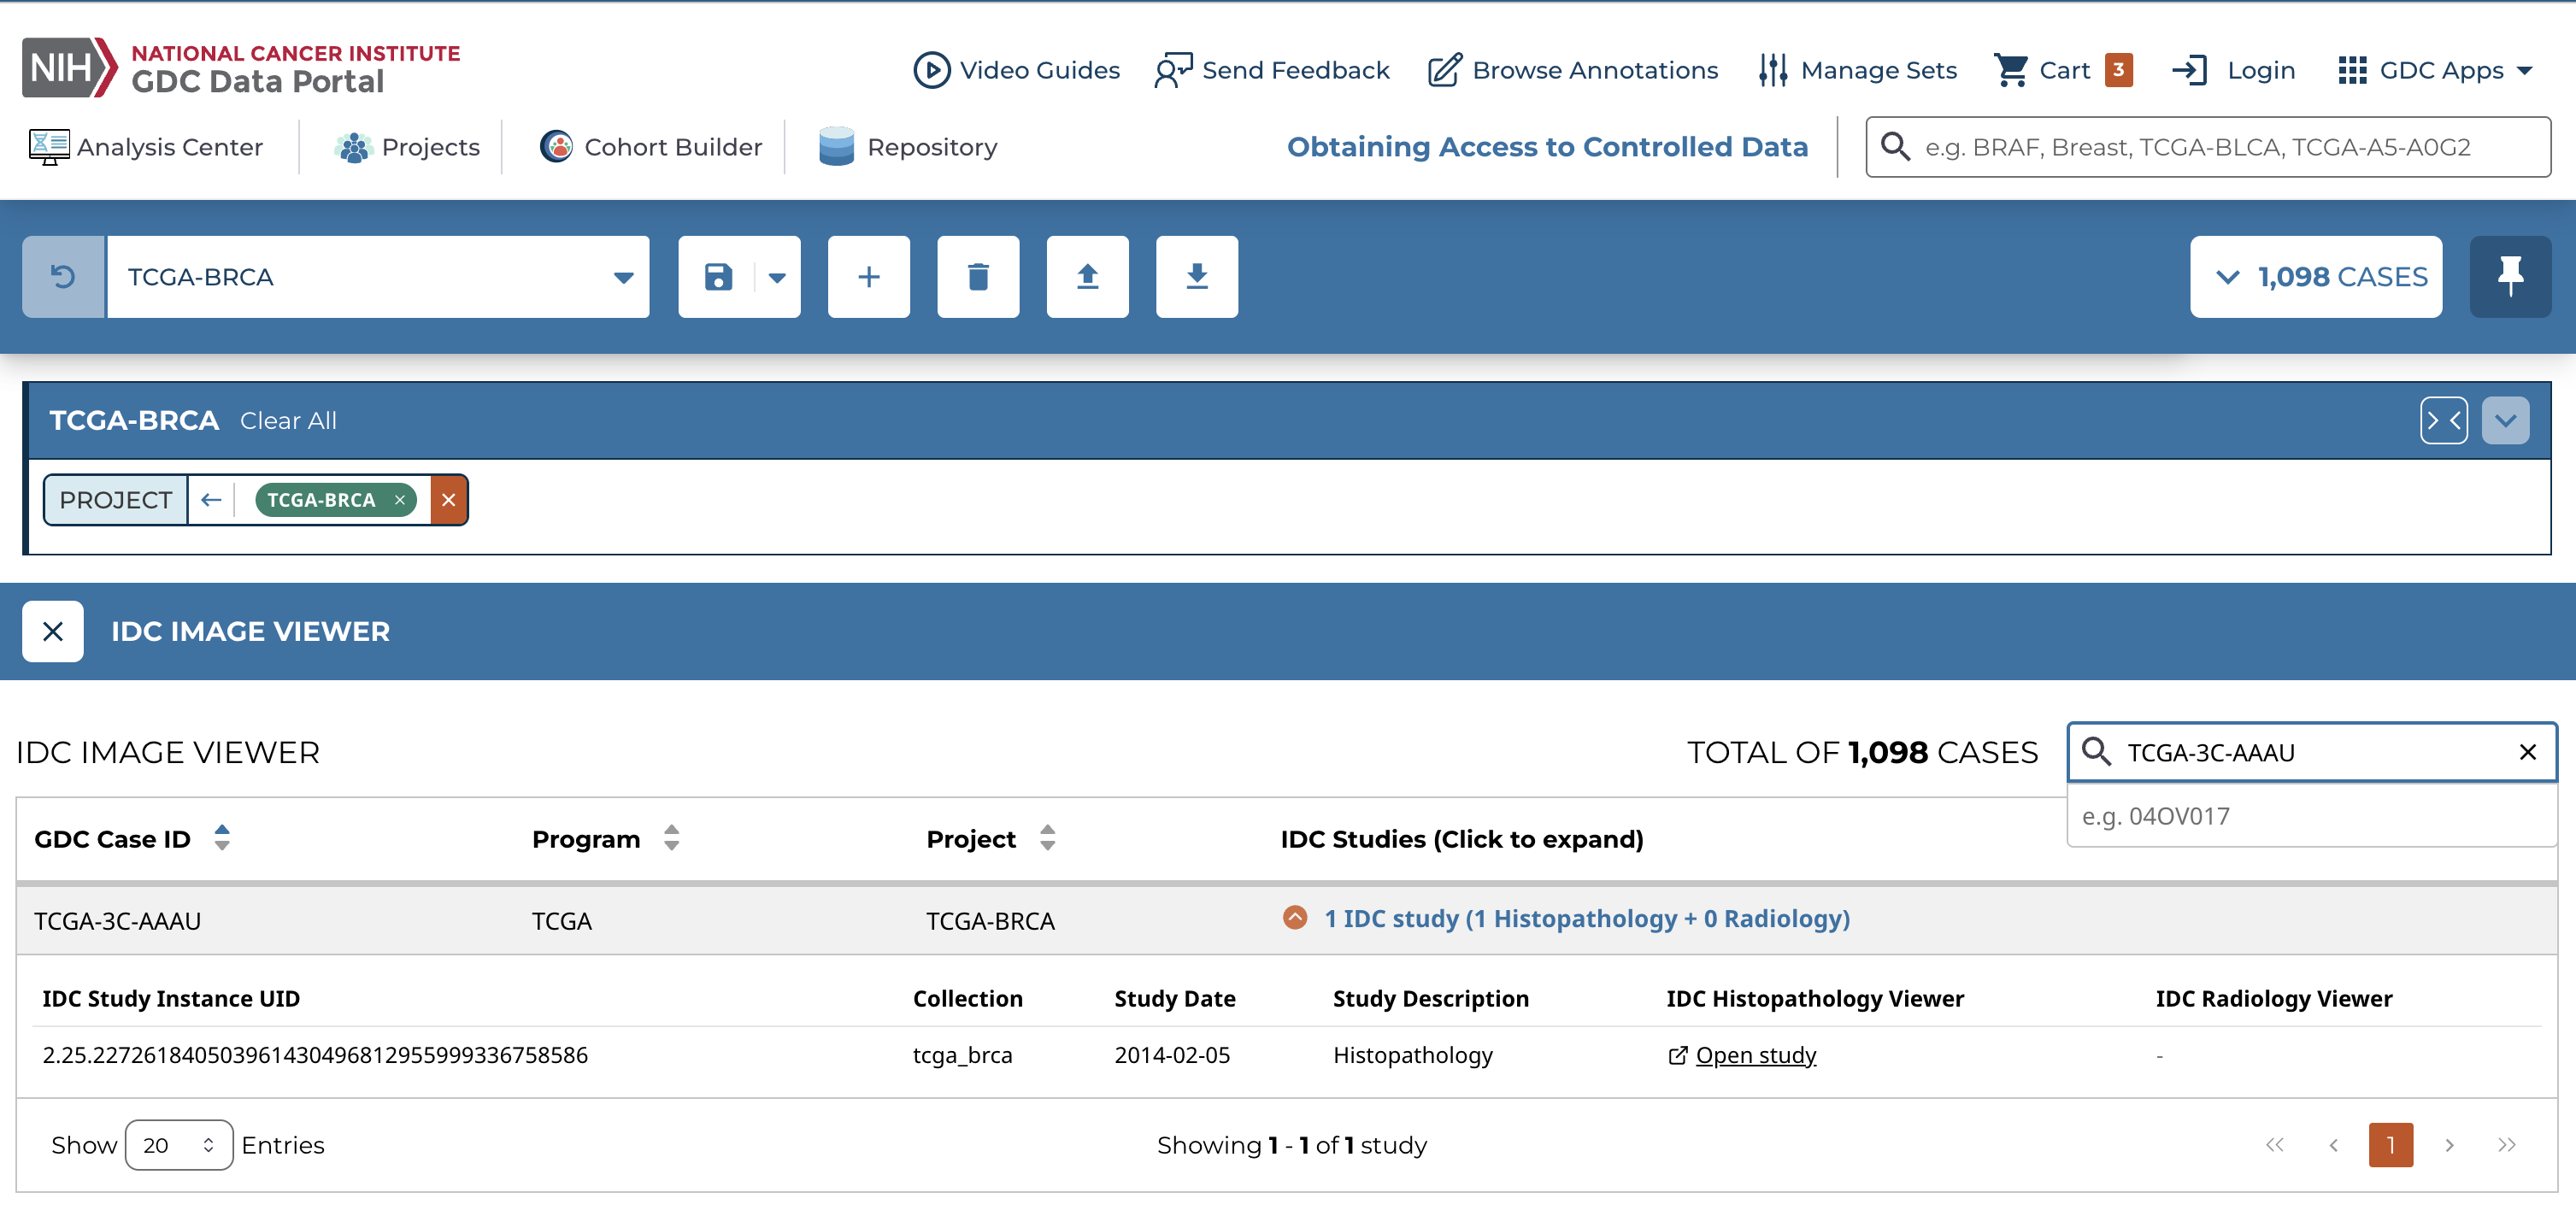Delete cohort using trash icon
Viewport: 2576px width, 1210px height.
(977, 277)
